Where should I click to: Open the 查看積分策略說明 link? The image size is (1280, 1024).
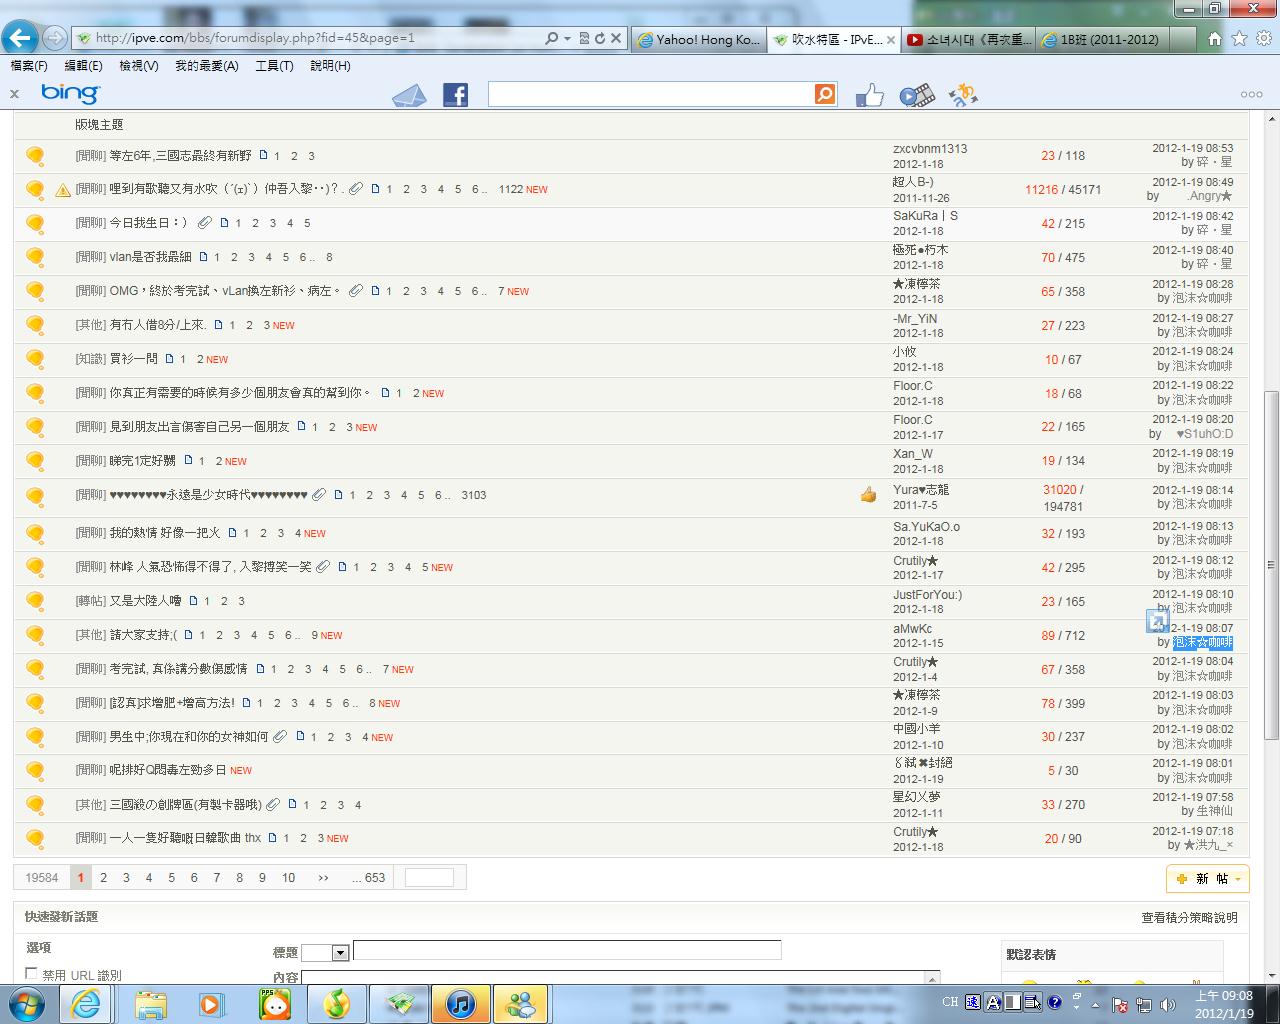1189,917
